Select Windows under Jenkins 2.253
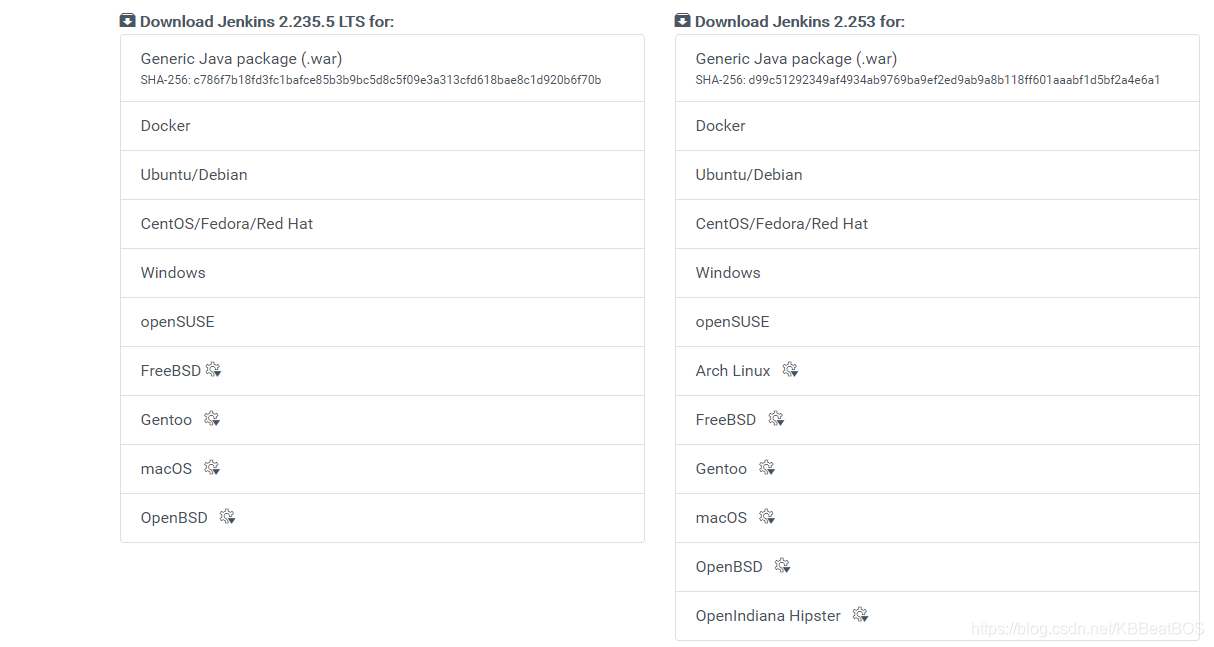 point(937,273)
